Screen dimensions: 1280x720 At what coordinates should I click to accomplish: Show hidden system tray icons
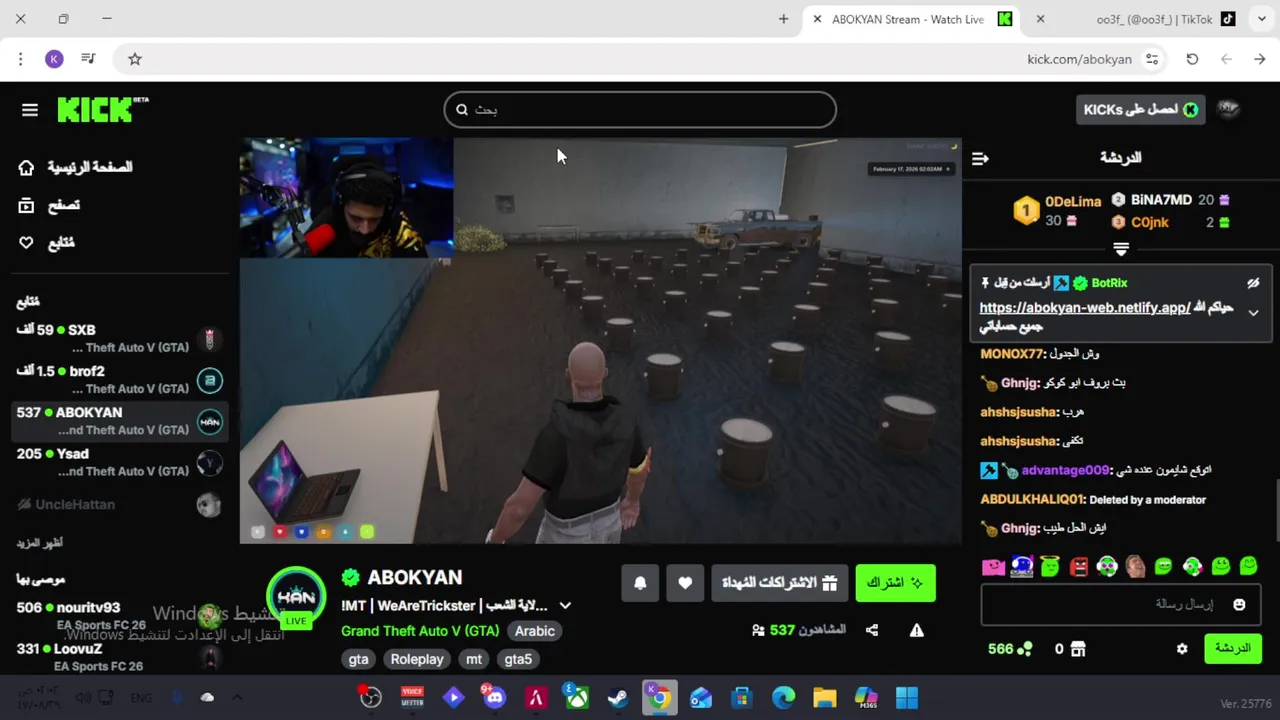237,697
